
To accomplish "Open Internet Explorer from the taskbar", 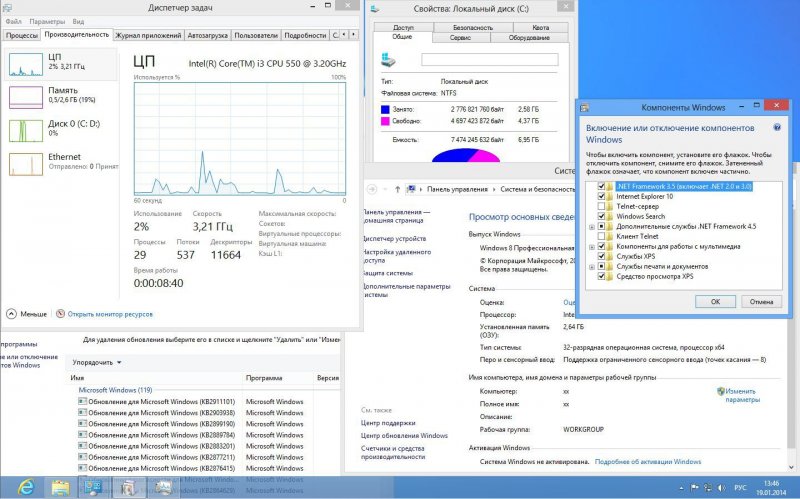I will tap(24, 488).
